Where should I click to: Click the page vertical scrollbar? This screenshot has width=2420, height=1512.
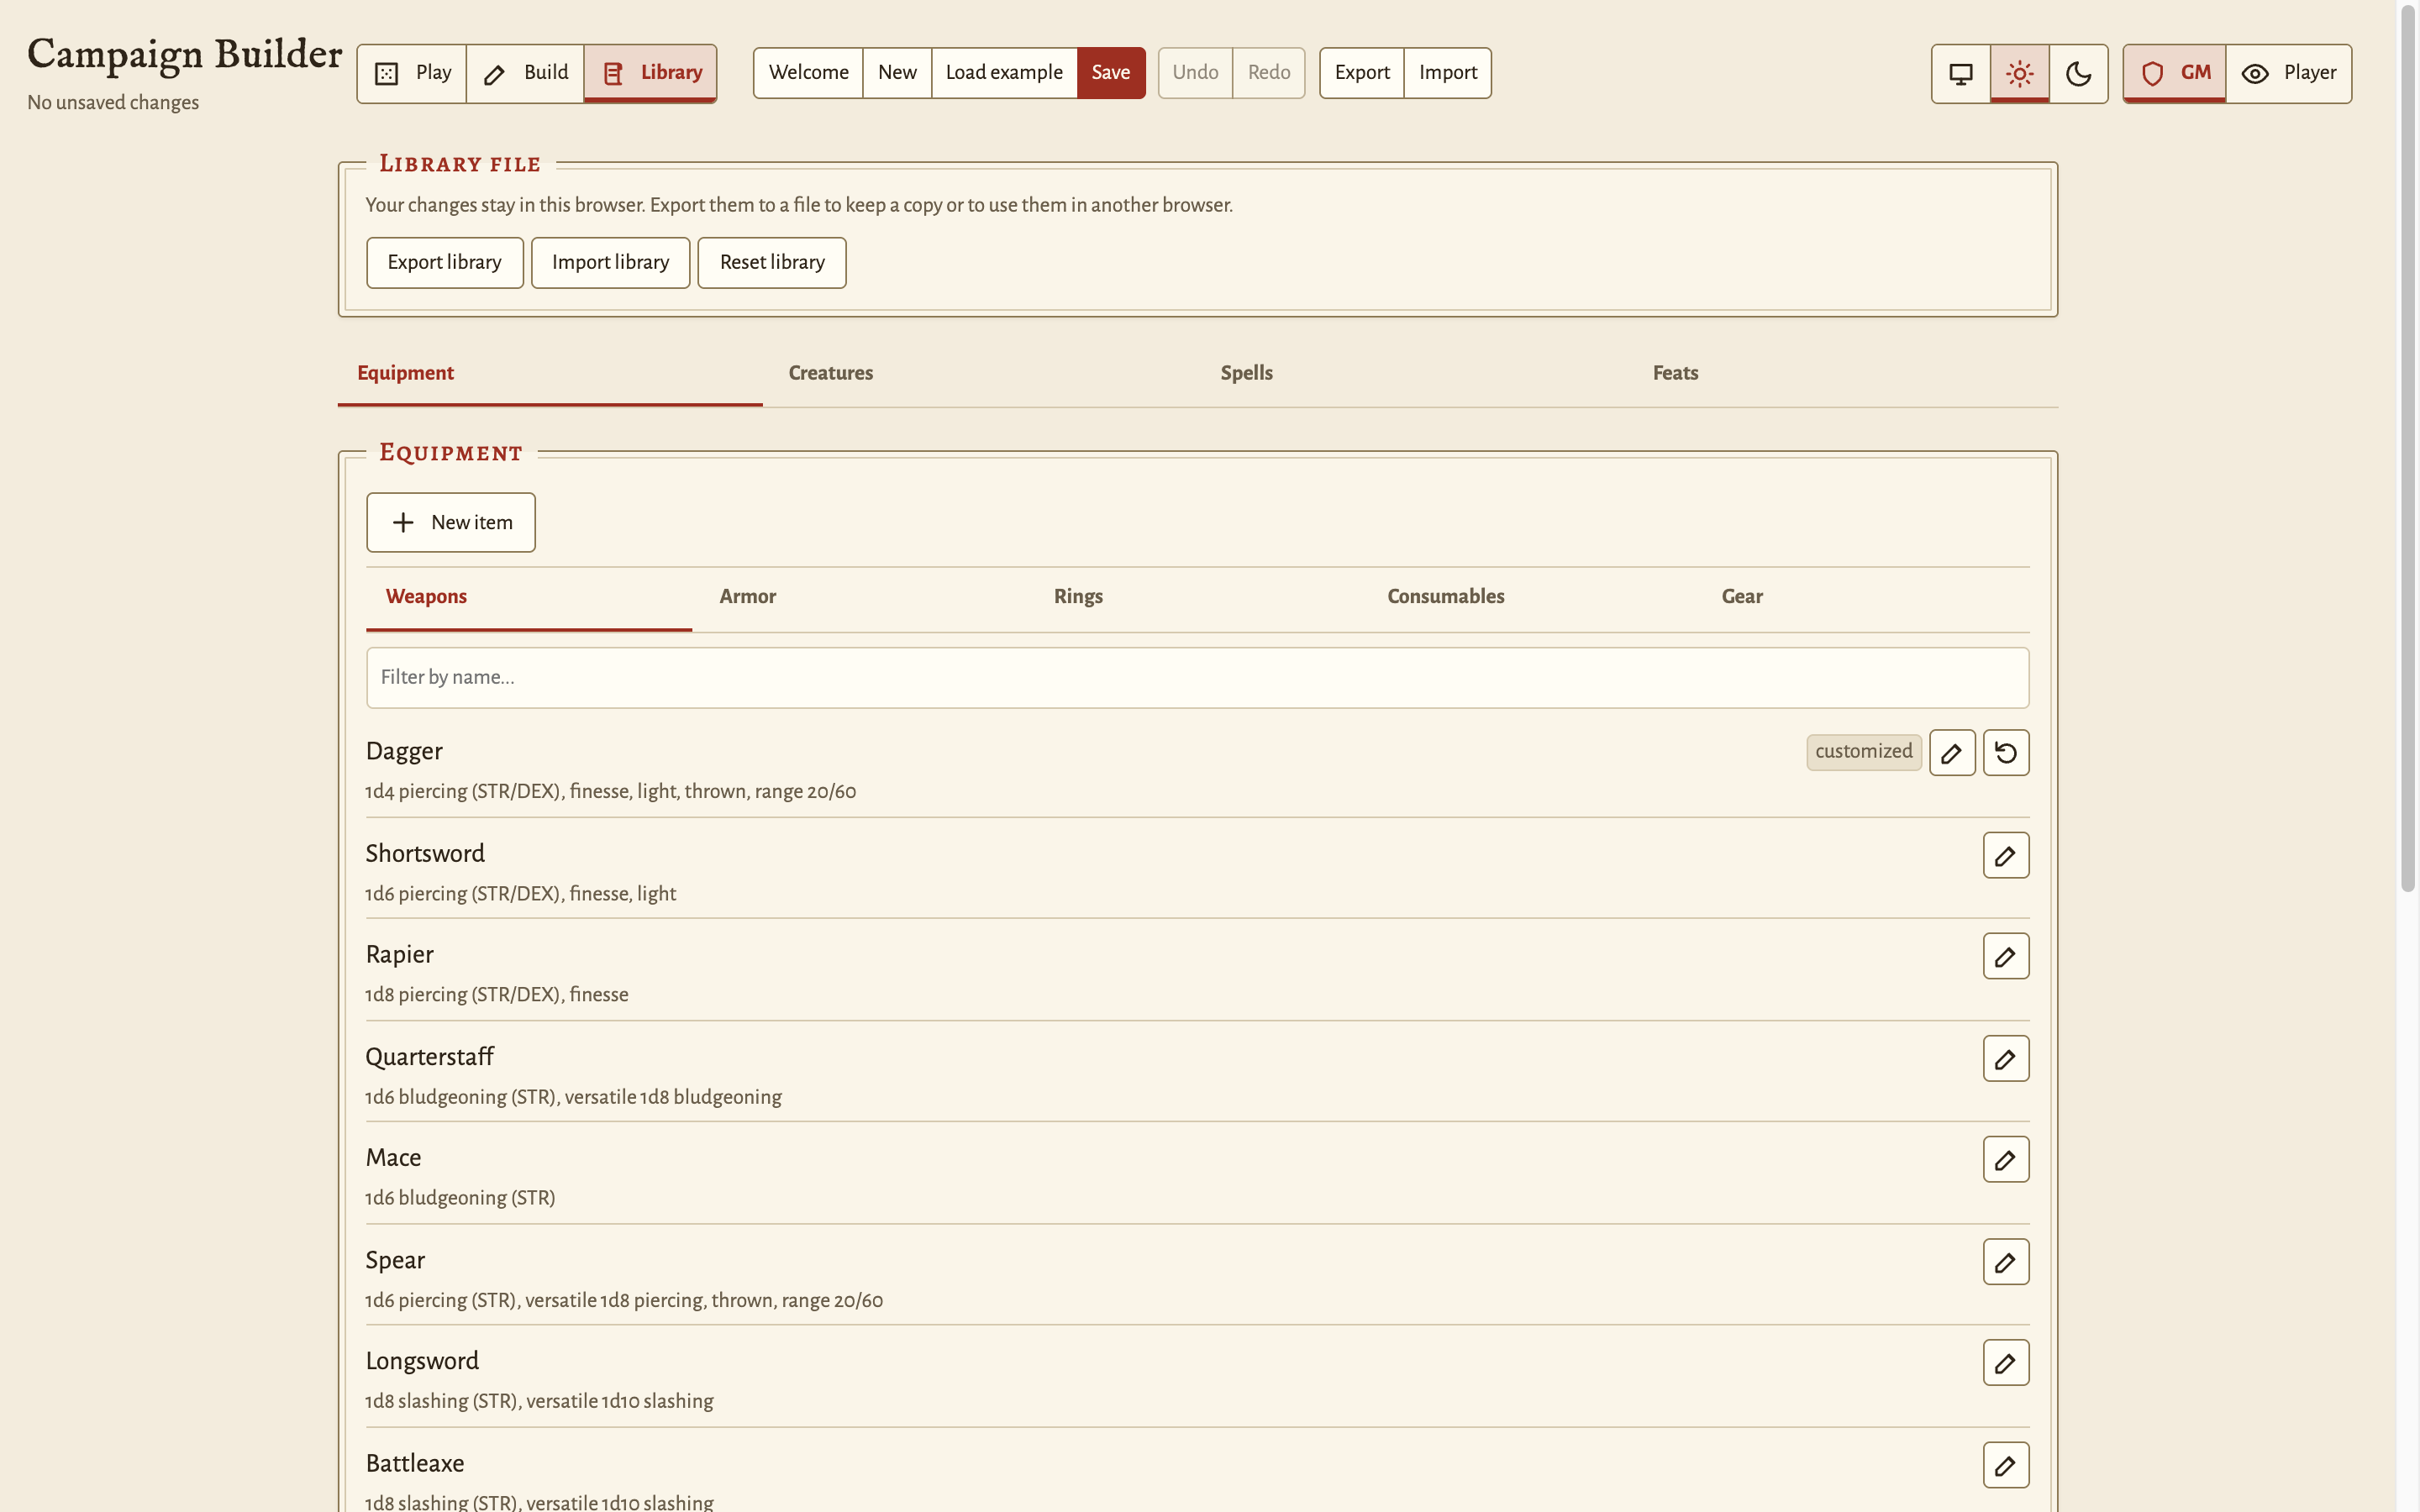click(2408, 450)
